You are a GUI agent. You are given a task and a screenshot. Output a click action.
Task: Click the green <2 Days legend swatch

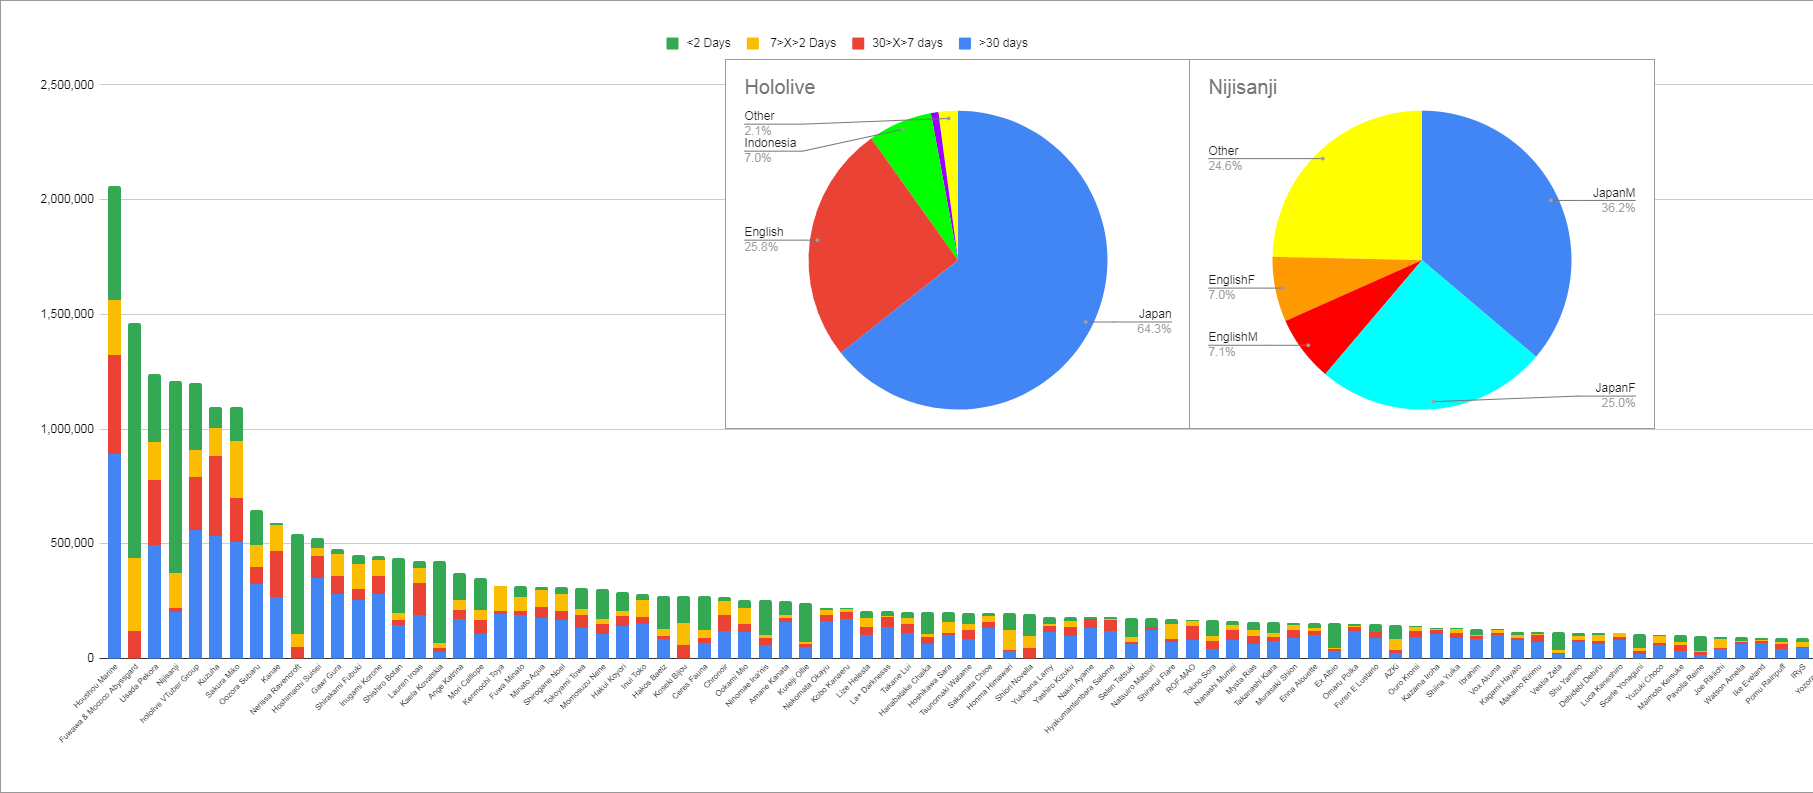[673, 43]
